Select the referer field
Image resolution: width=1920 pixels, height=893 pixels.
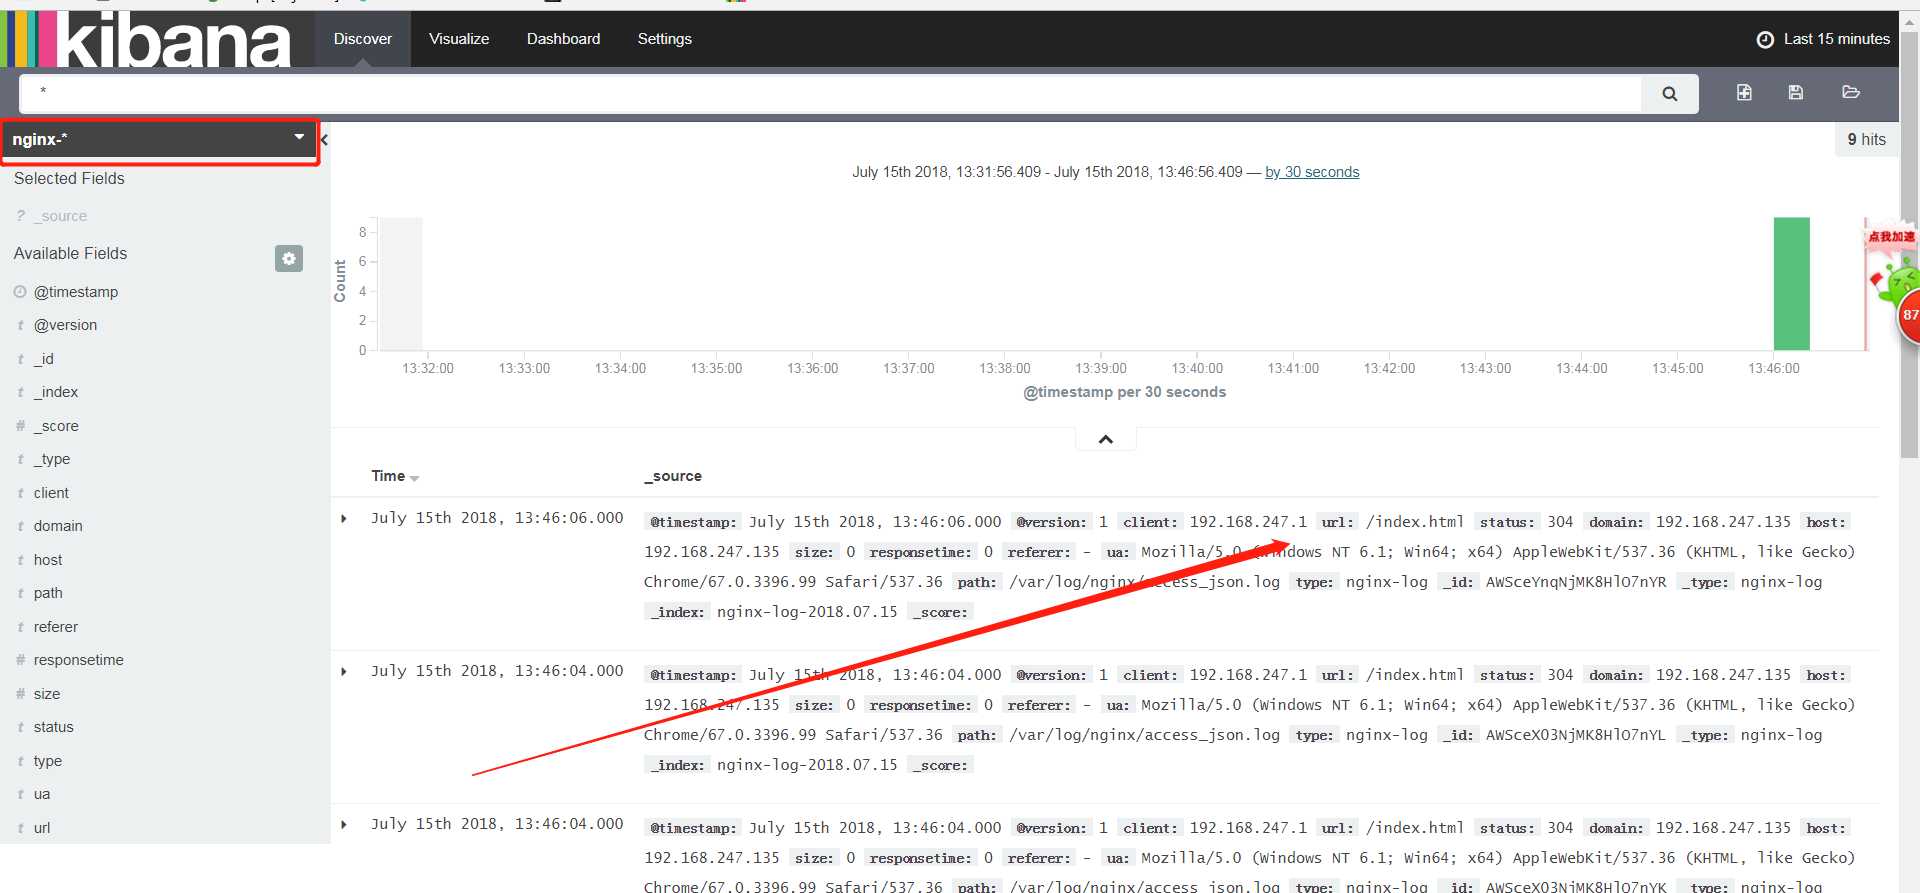[56, 627]
